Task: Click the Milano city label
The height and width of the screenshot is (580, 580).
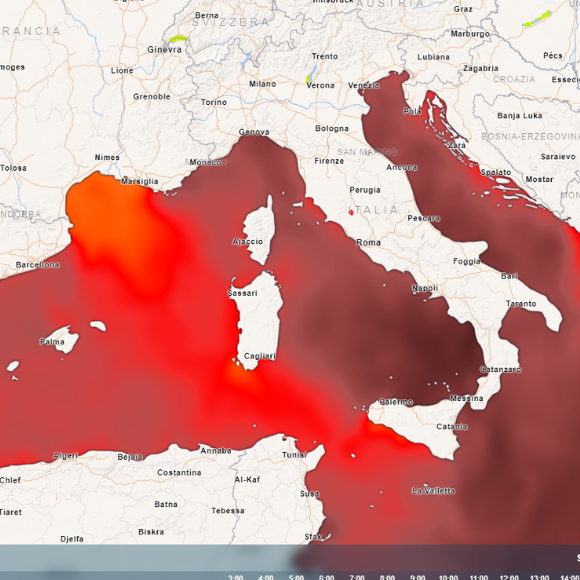Action: click(263, 84)
